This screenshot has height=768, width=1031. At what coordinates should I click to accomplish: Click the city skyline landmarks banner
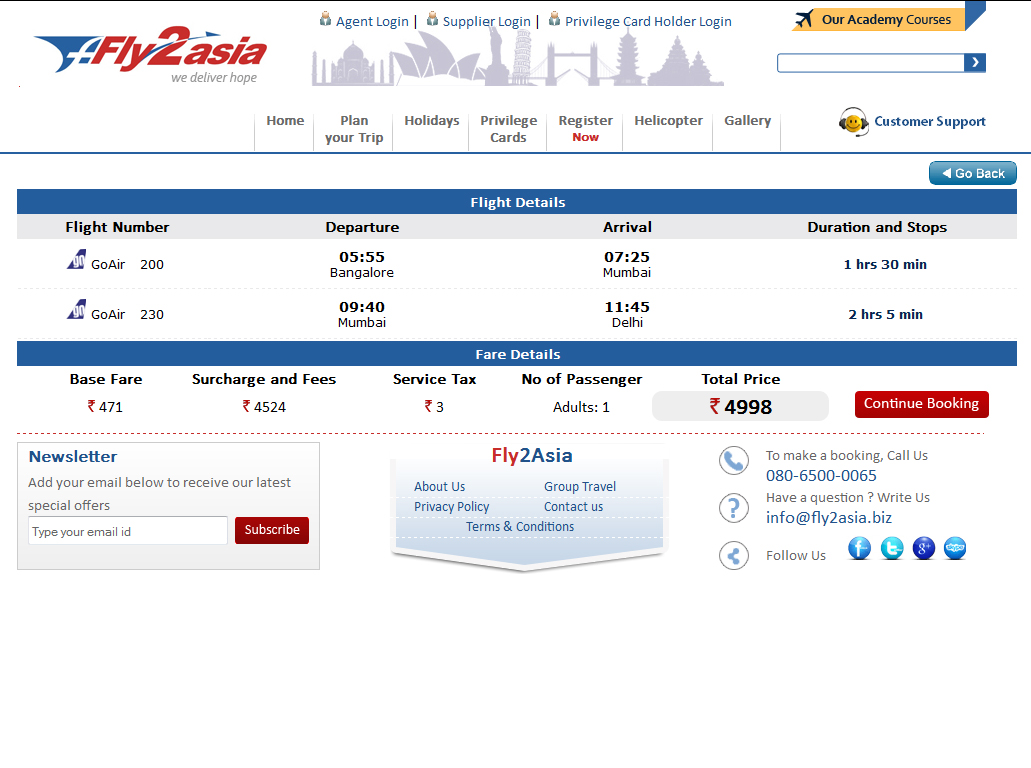click(x=518, y=58)
